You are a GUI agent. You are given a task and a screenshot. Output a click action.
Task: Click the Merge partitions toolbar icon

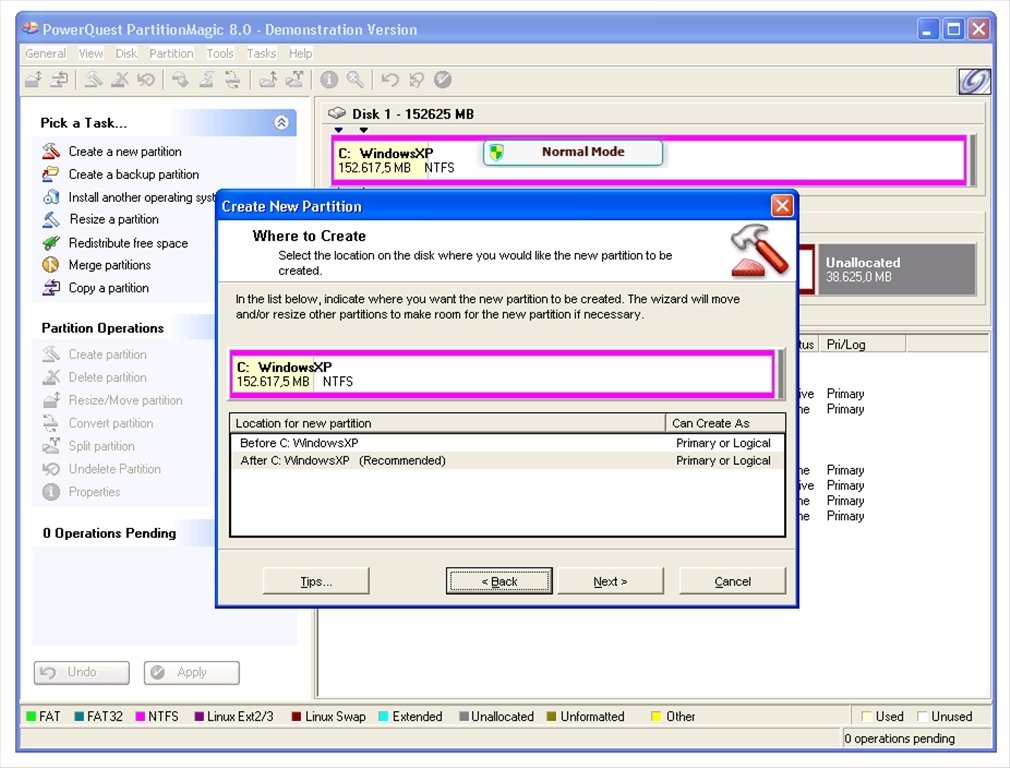click(x=268, y=80)
